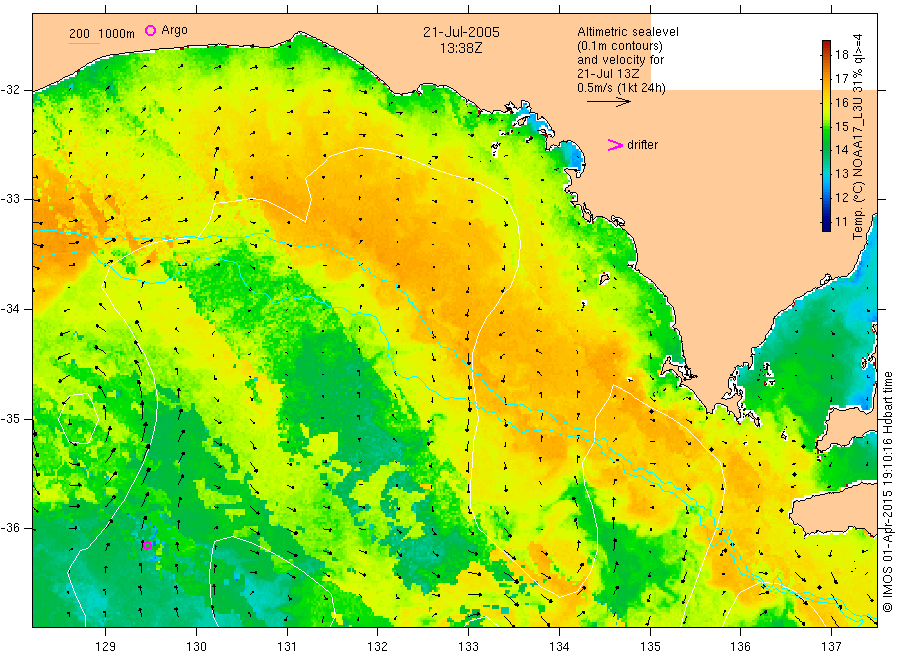Click the longitude label 136
Image resolution: width=900 pixels, height=660 pixels.
(x=740, y=647)
